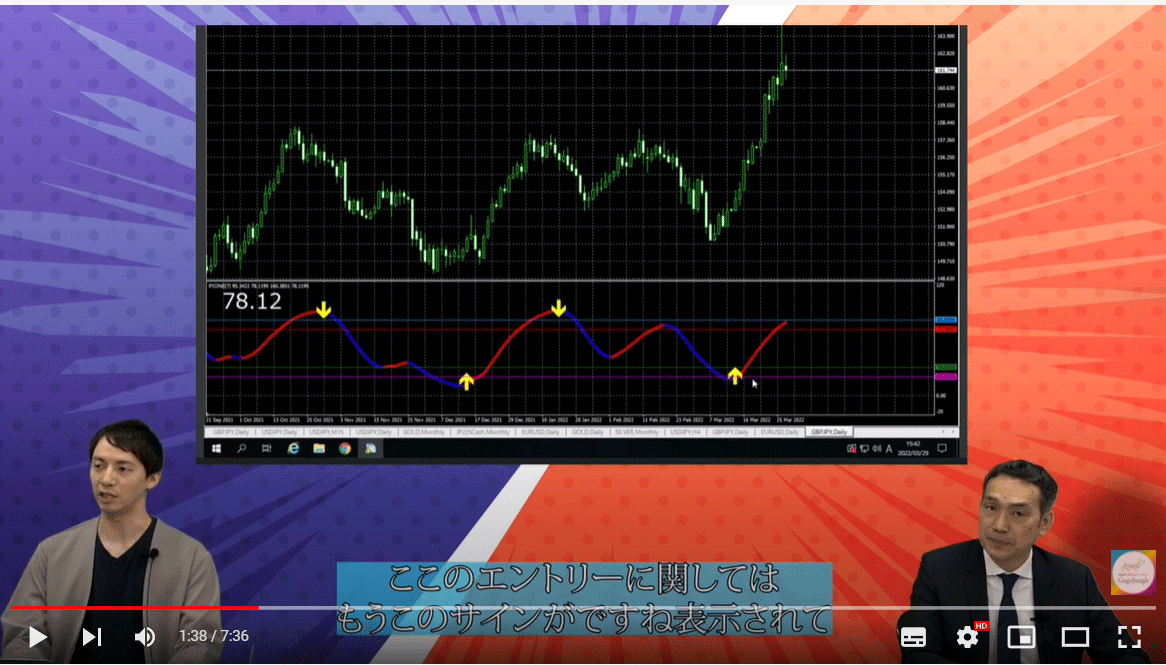Open the taskbar clock showing 15:42
Viewport: 1166px width, 665px height.
(913, 449)
